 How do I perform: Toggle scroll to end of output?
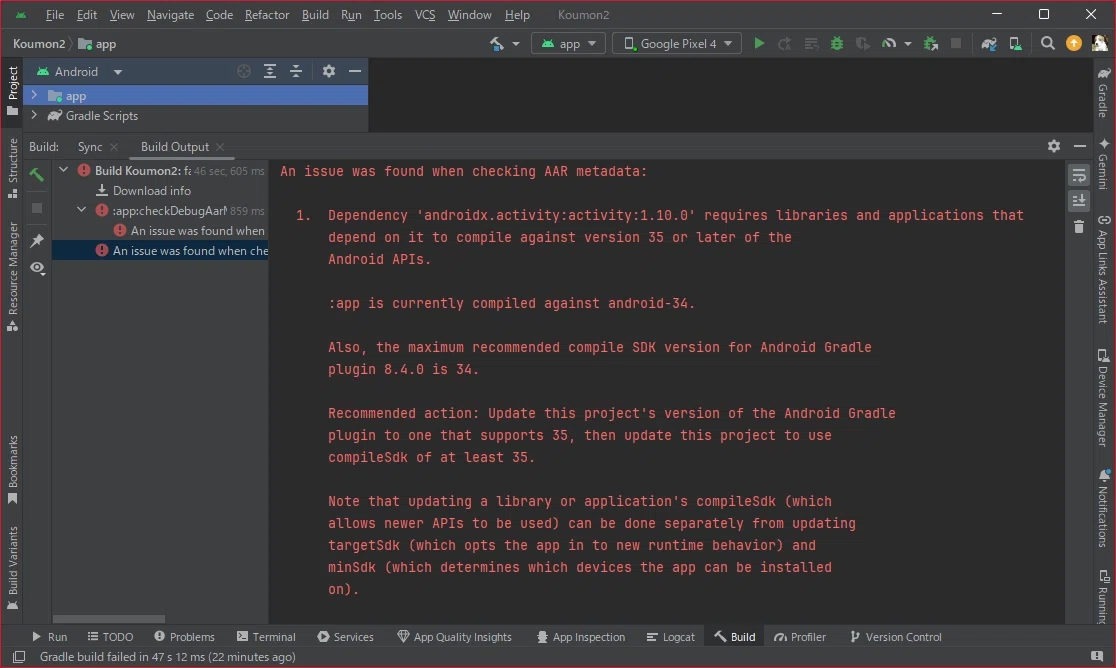[x=1079, y=201]
